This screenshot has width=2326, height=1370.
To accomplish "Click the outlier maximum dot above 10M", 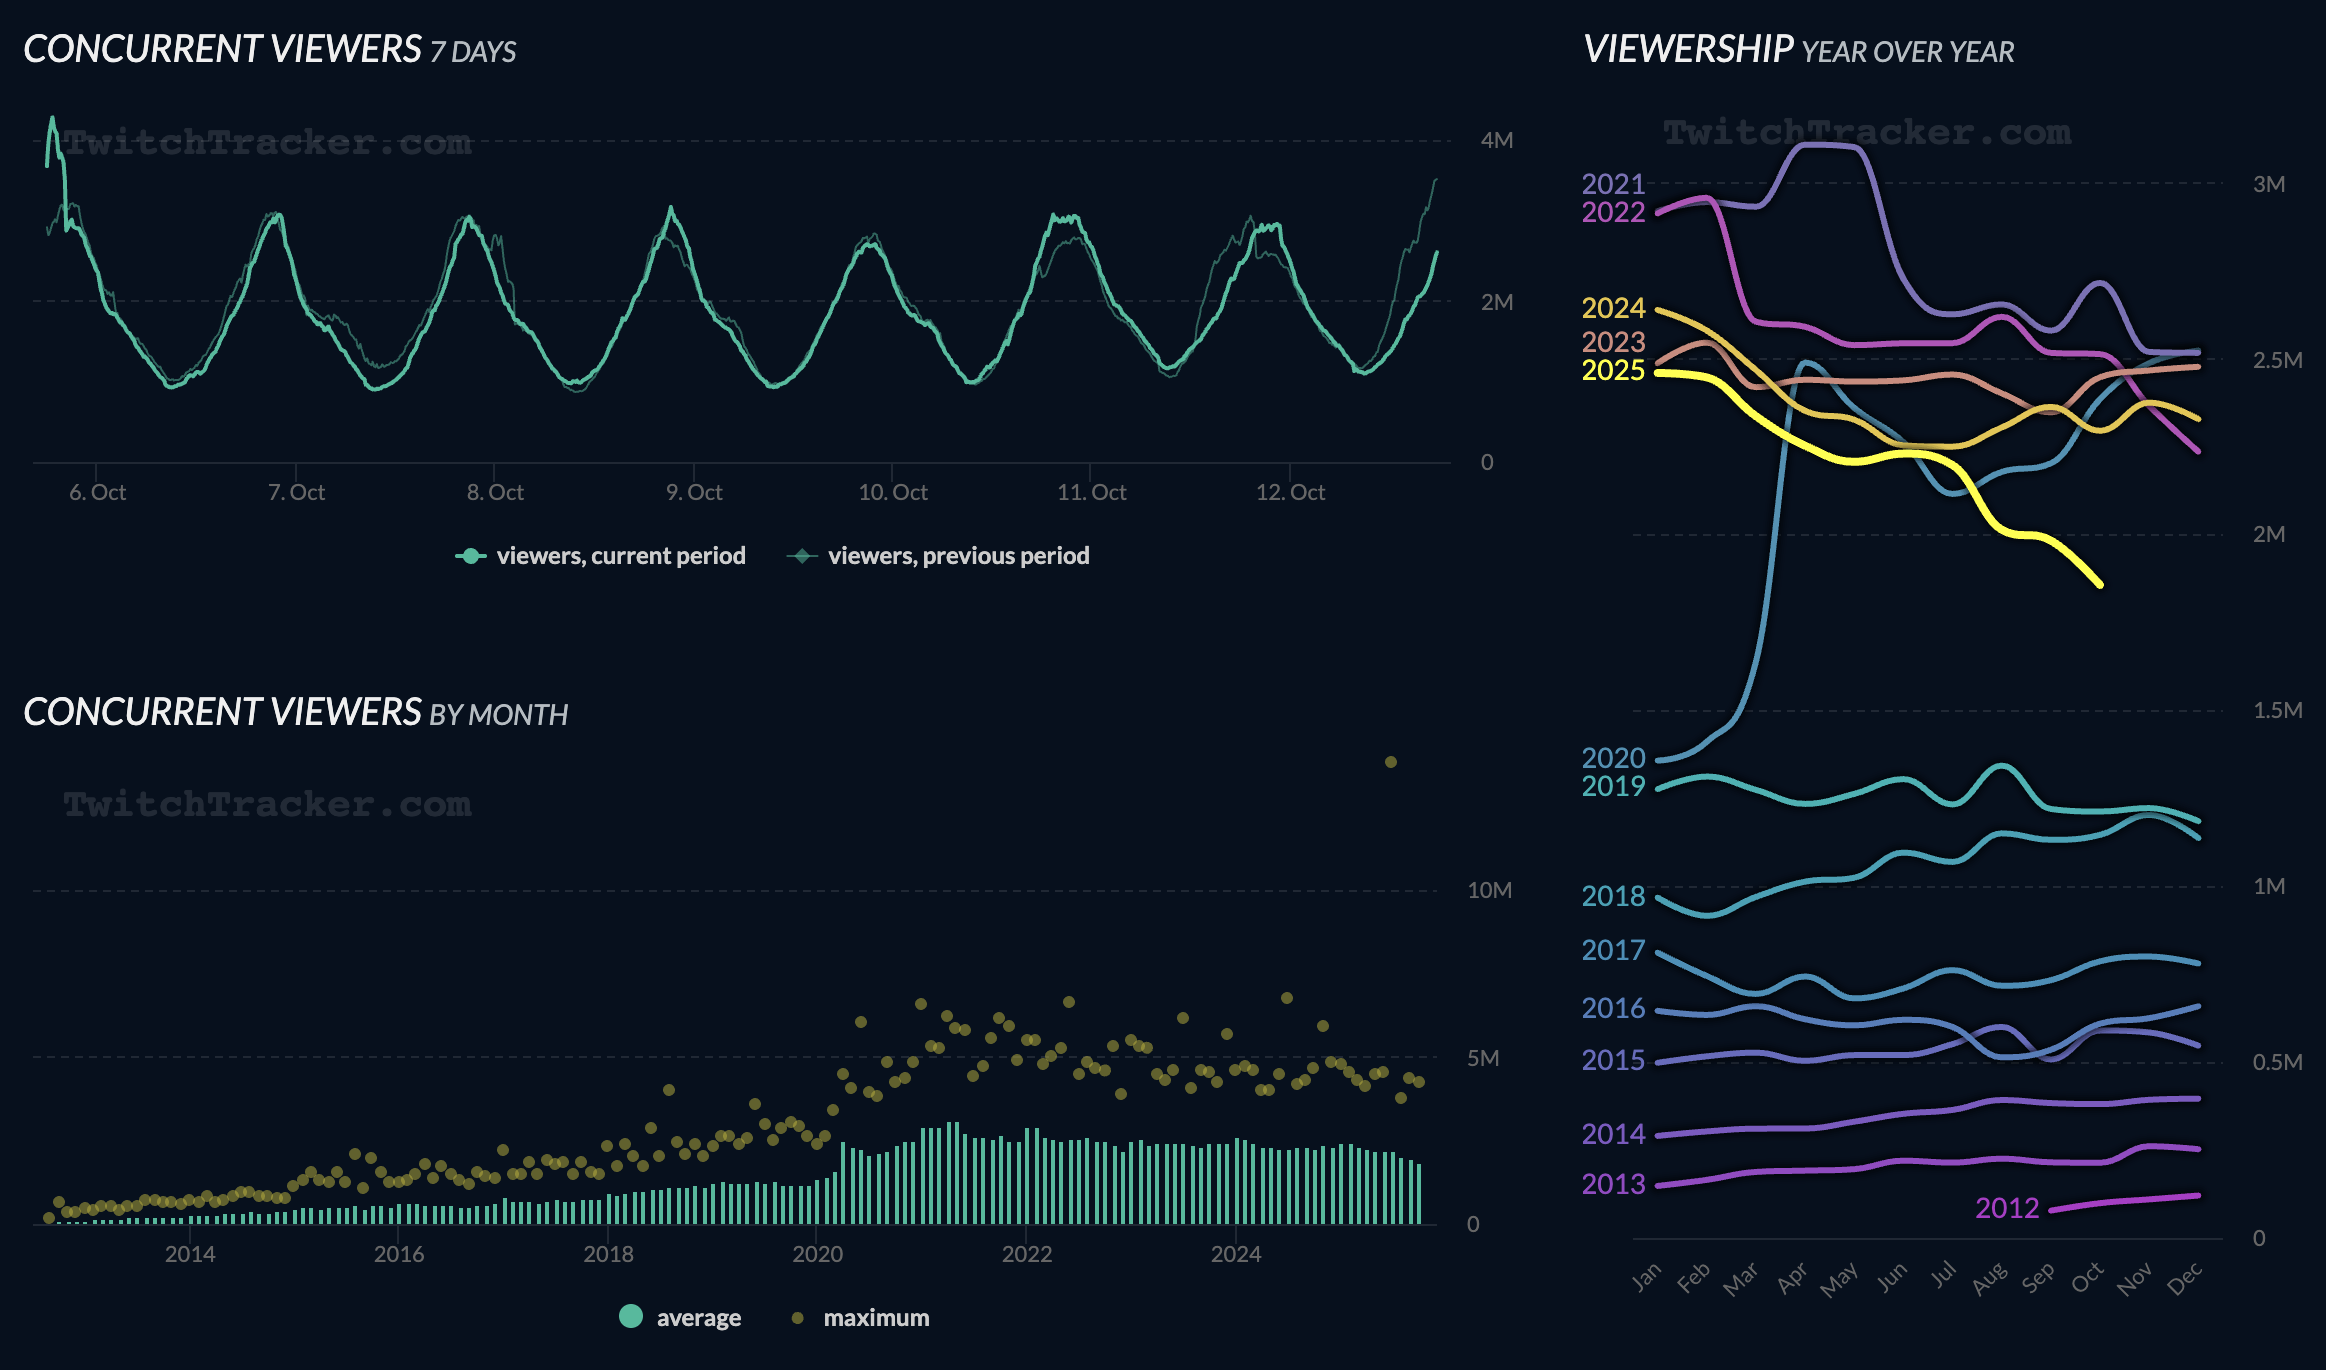I will 1391,762.
